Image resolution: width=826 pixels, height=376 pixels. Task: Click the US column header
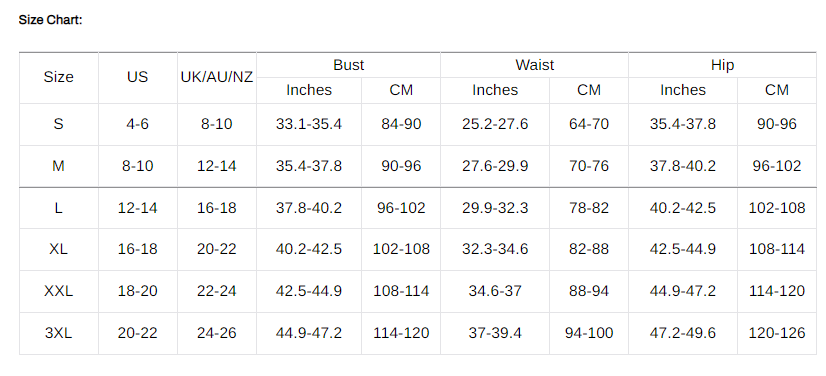pos(137,77)
